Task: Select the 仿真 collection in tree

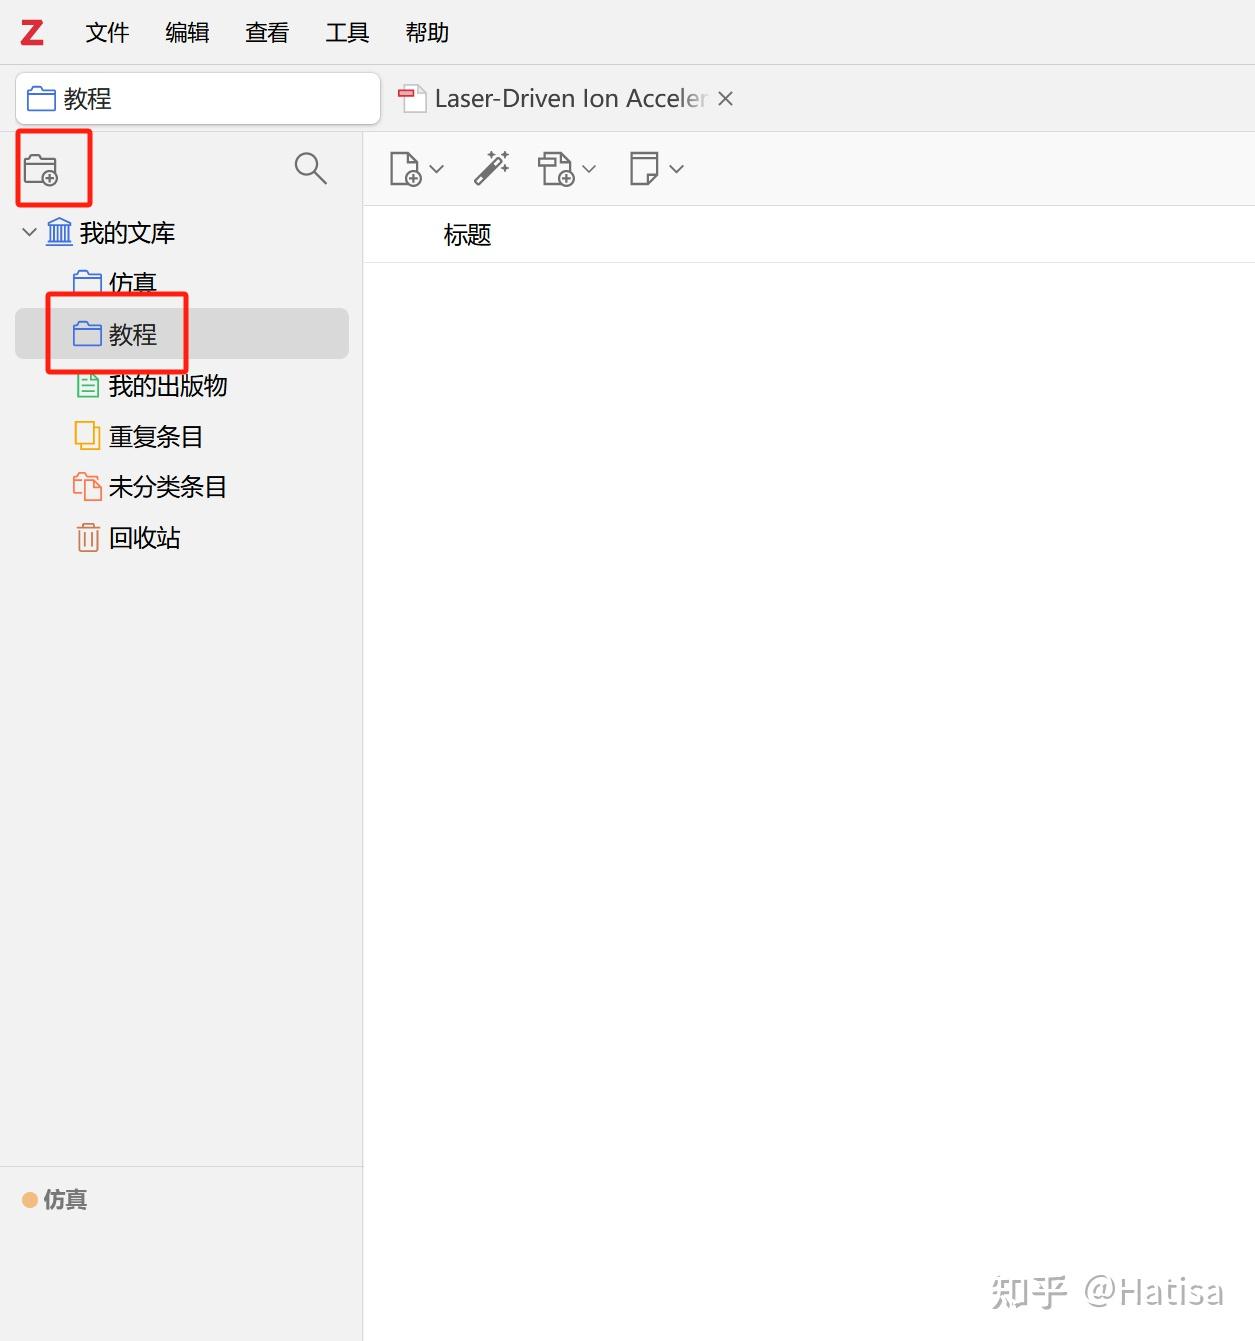Action: point(132,283)
